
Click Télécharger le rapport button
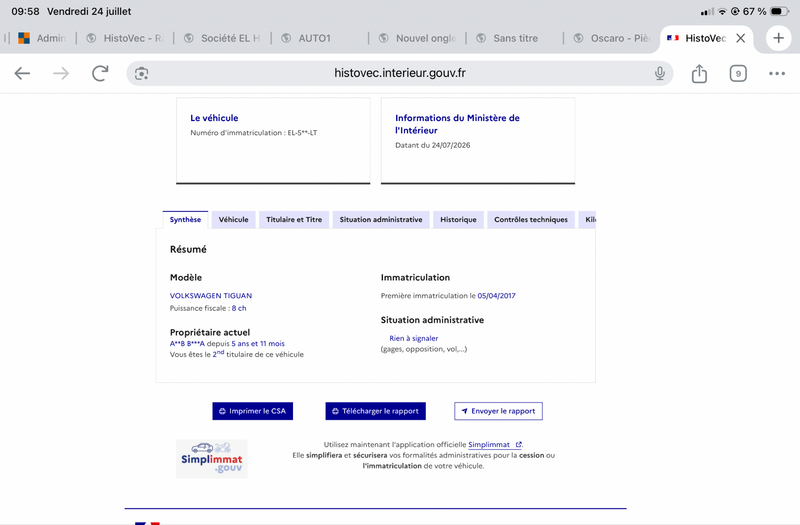[x=376, y=411]
